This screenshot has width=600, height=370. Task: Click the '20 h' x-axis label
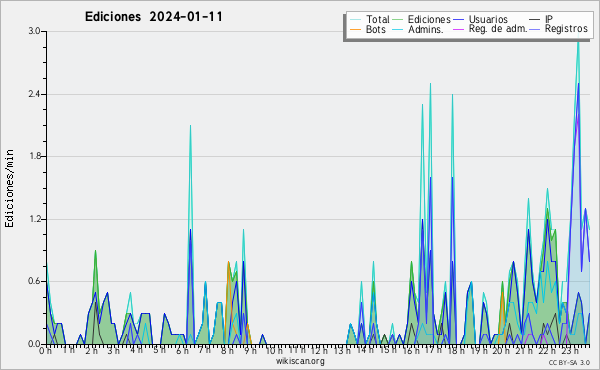coord(501,351)
